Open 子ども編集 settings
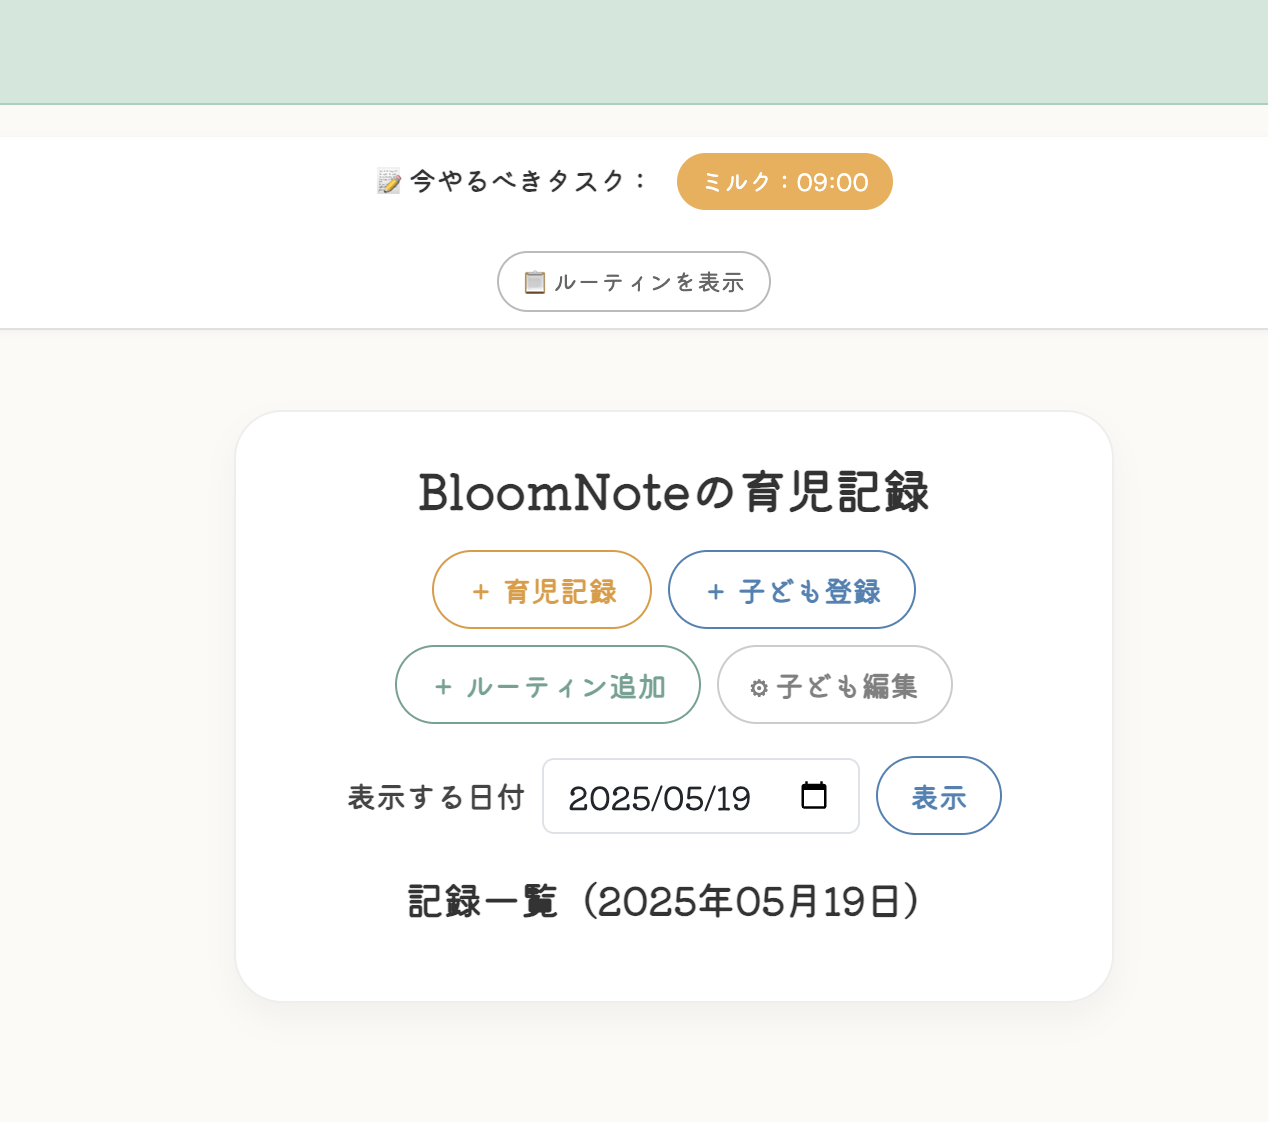Screen dimensions: 1268x1122 (x=835, y=685)
